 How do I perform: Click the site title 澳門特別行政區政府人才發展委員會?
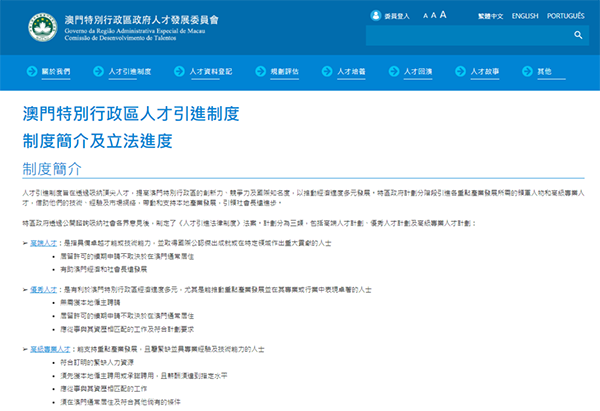point(142,20)
